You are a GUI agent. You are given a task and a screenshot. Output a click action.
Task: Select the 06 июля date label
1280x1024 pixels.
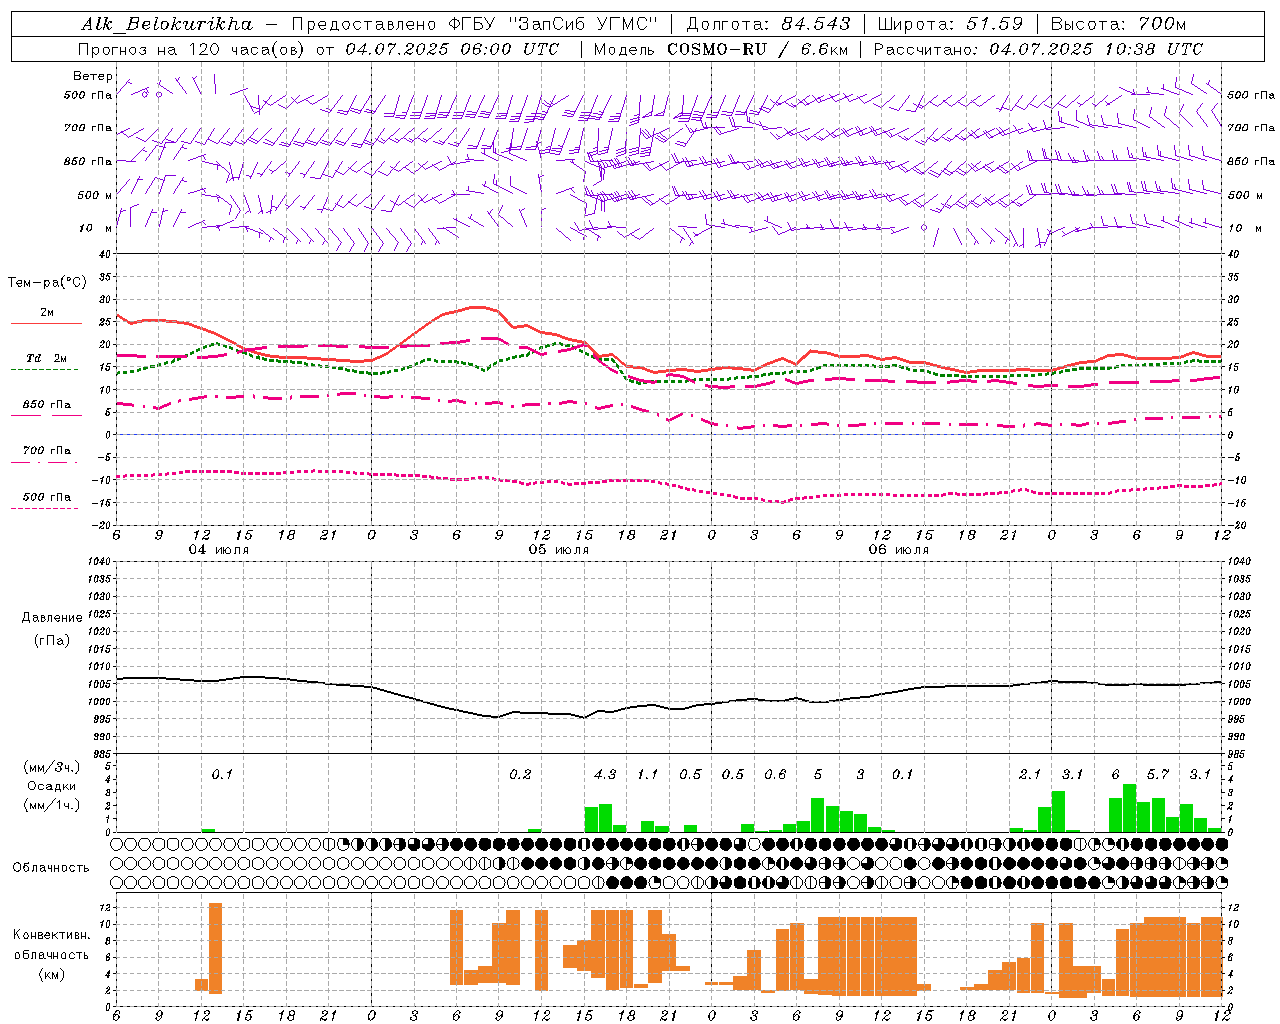click(899, 550)
